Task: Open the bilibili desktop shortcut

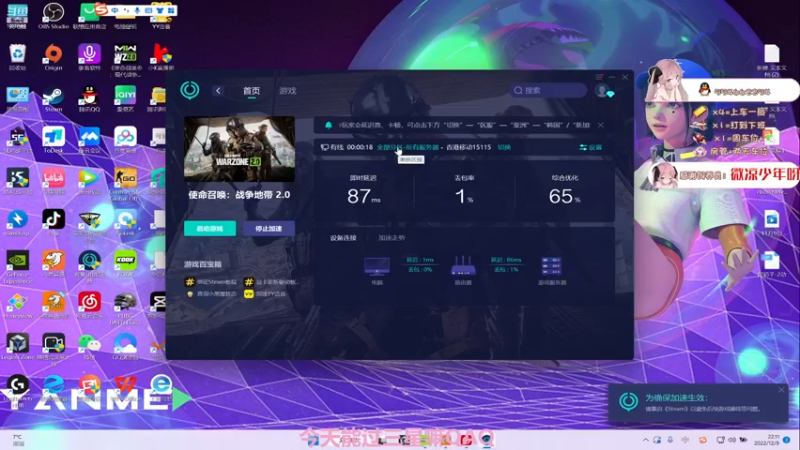Action: tap(53, 181)
